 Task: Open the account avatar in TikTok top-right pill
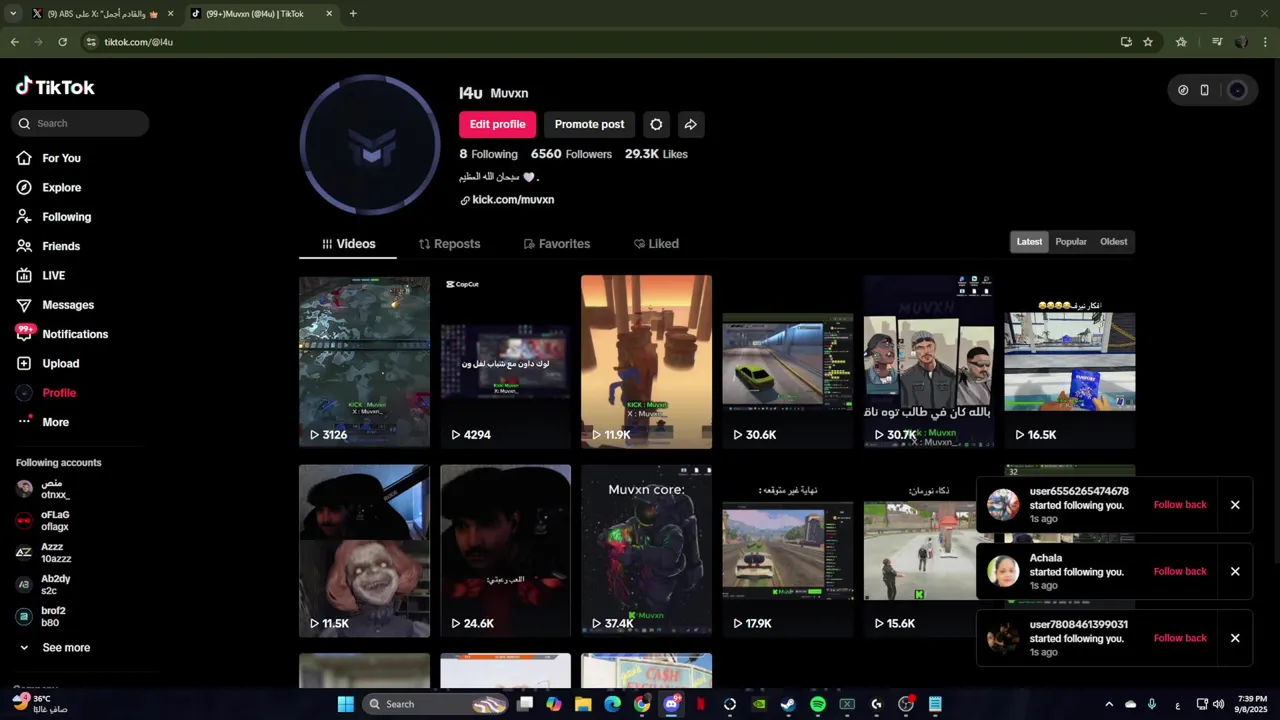coord(1237,90)
